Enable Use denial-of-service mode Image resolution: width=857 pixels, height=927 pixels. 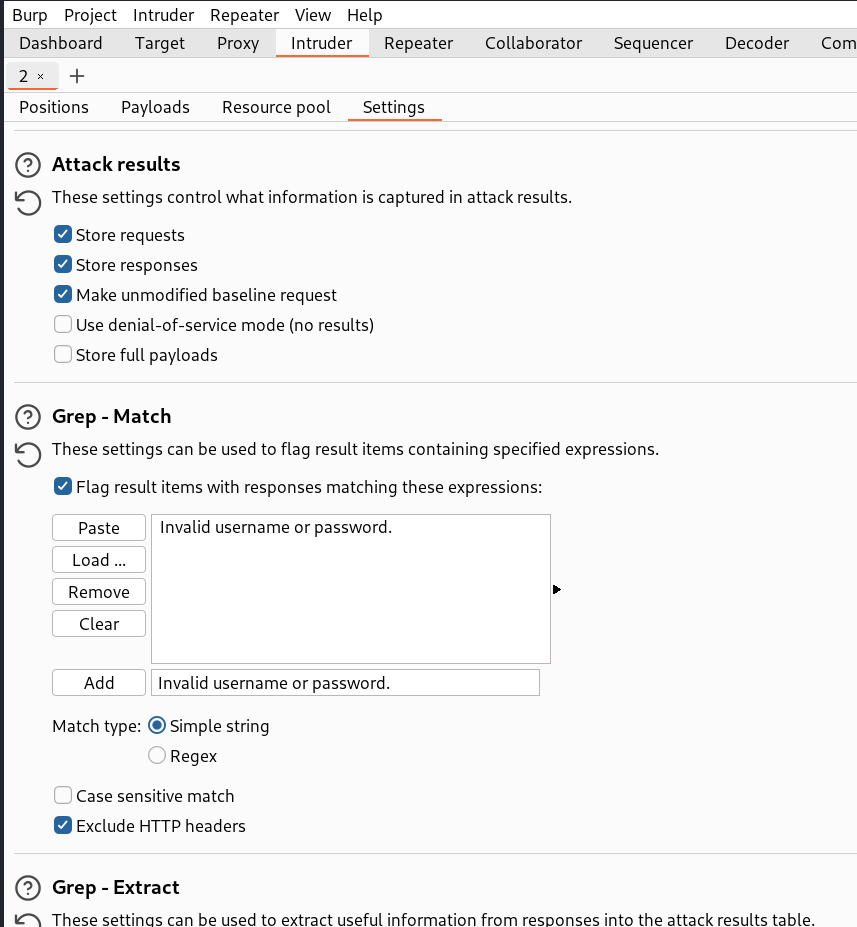(x=62, y=324)
